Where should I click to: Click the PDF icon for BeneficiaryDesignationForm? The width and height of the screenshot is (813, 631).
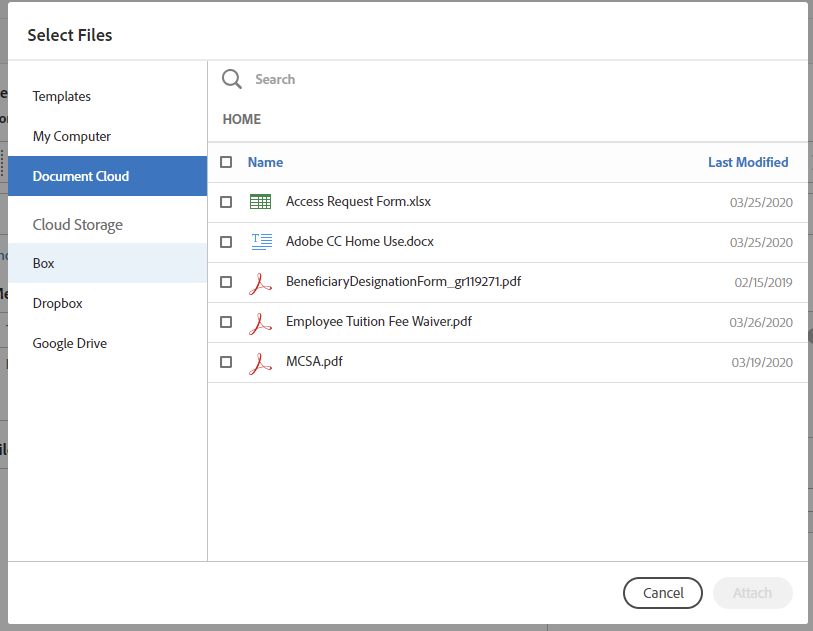(x=261, y=282)
